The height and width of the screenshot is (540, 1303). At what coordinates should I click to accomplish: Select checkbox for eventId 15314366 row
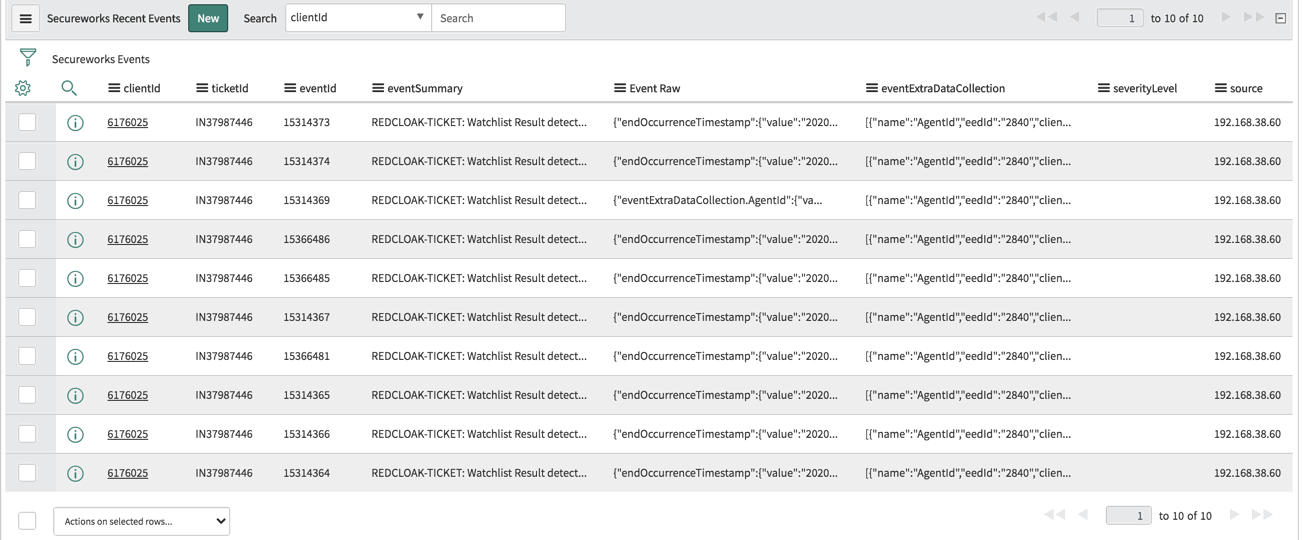(x=27, y=434)
